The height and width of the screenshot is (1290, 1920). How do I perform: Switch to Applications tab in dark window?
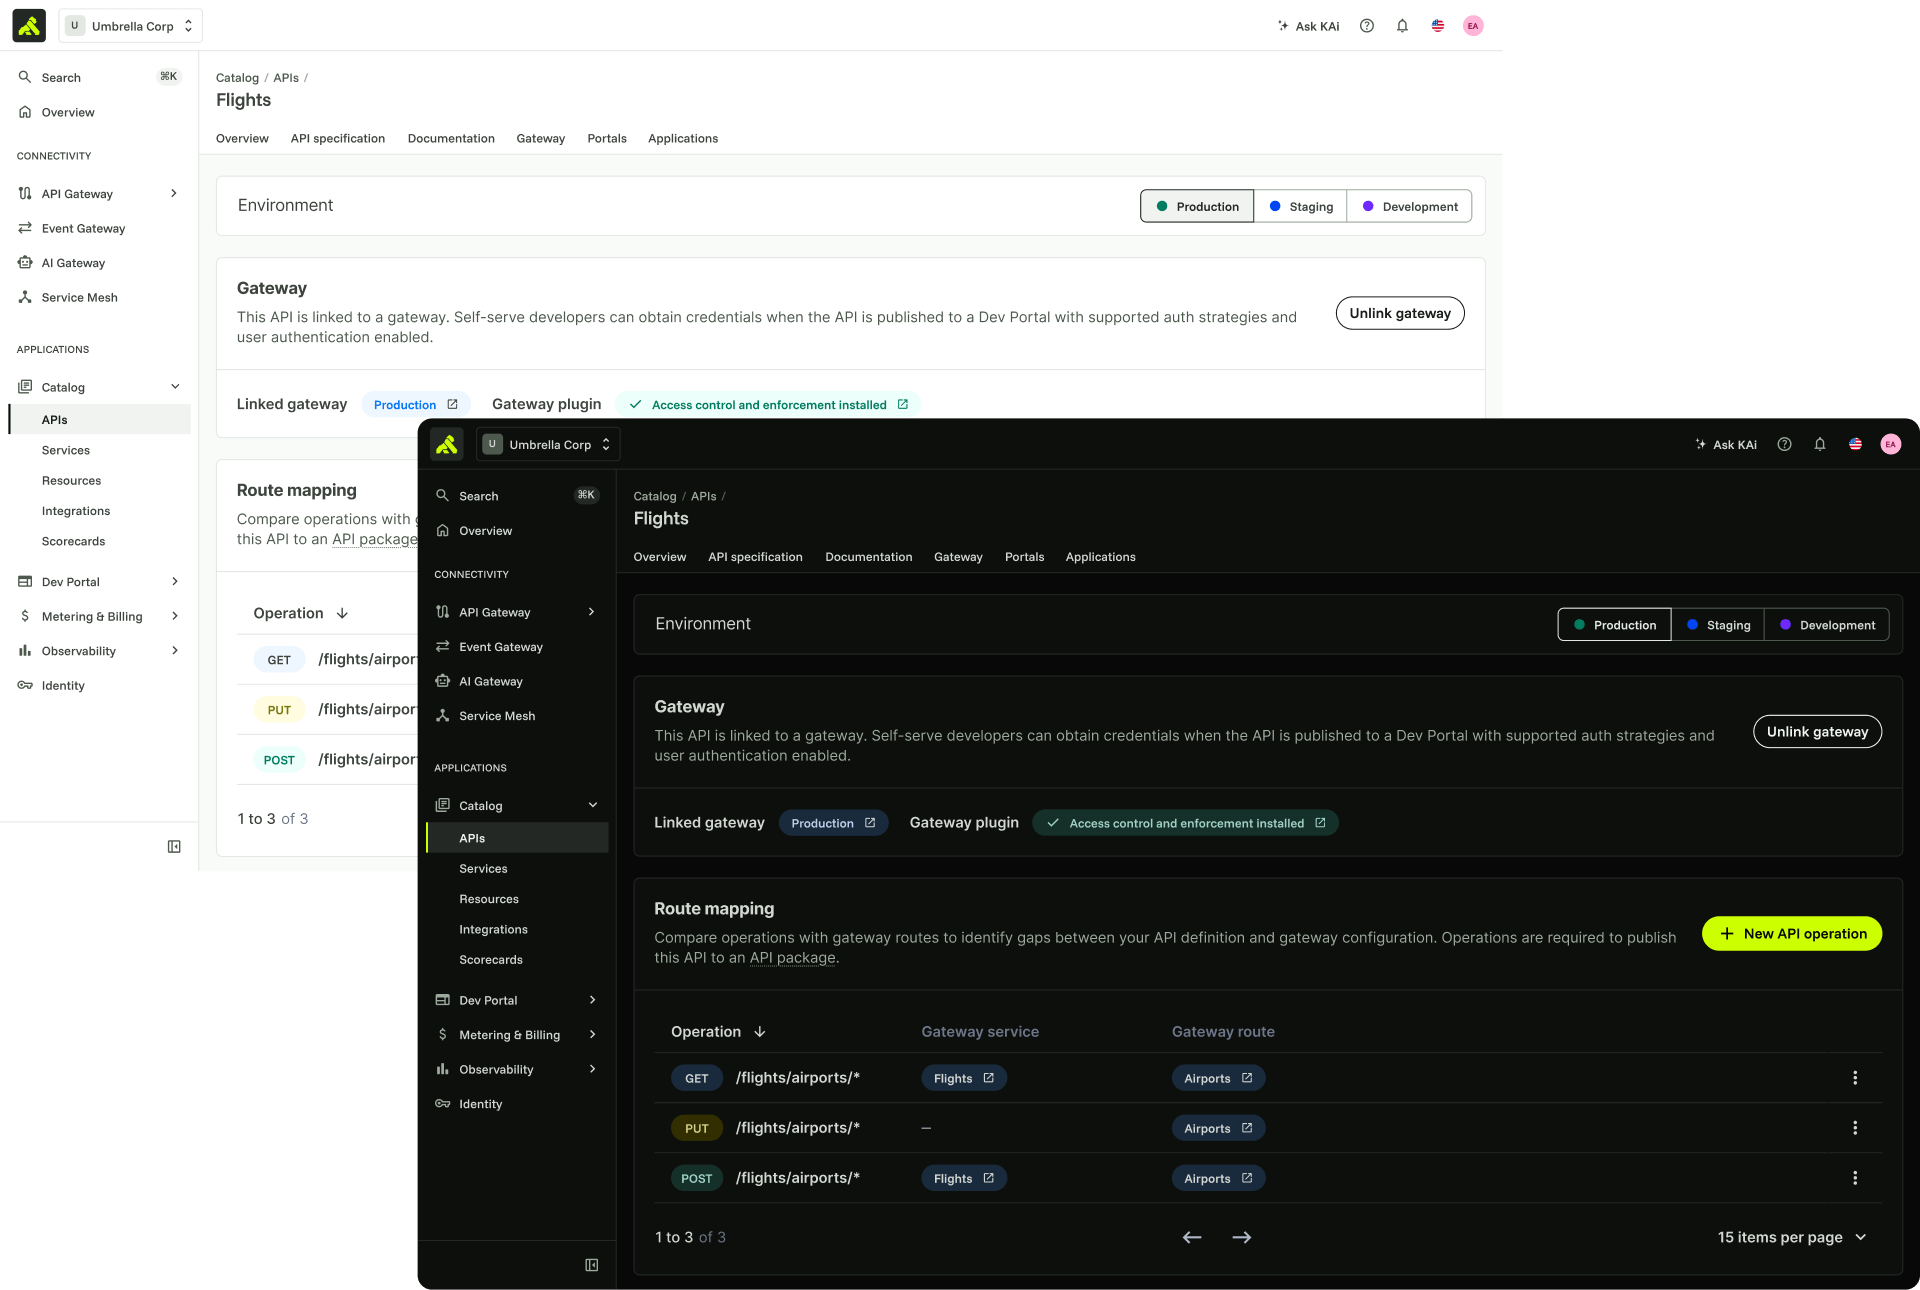1100,557
